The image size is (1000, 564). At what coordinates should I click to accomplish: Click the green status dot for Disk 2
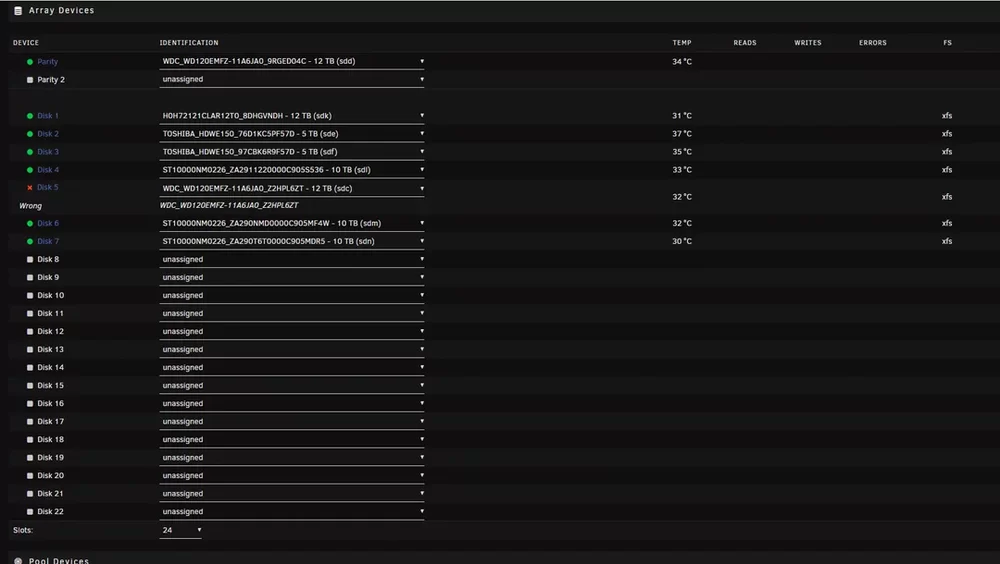(30, 134)
